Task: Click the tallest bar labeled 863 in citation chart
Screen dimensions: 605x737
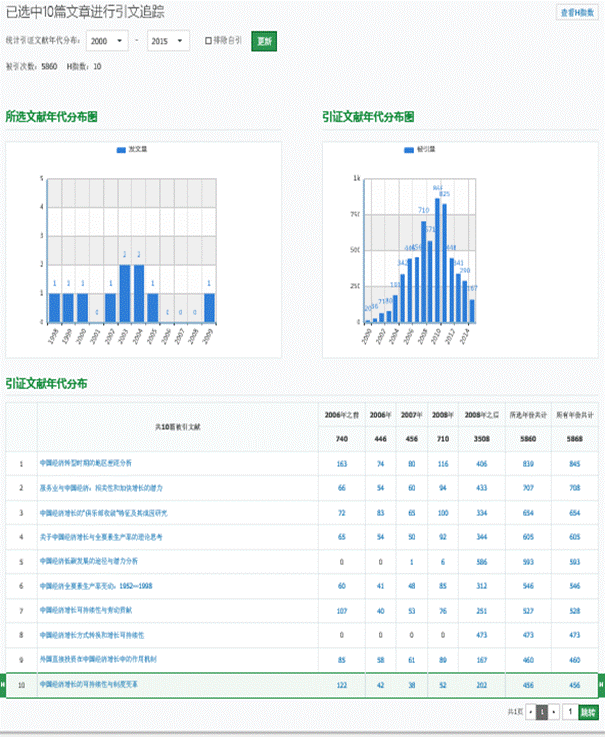Action: (437, 258)
